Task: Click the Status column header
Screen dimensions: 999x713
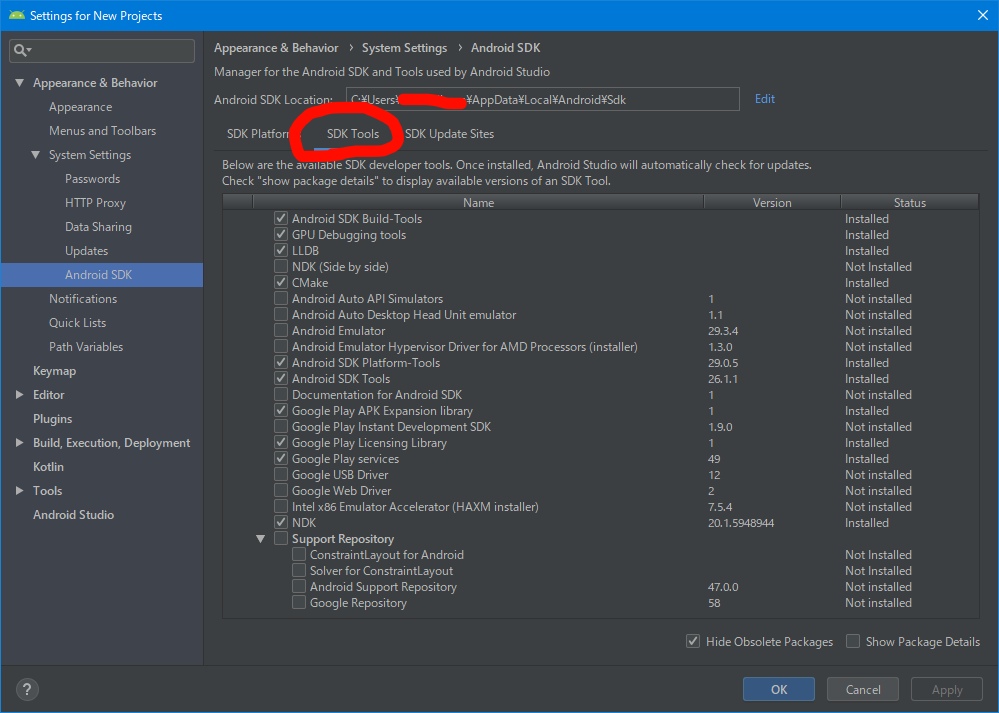Action: (909, 203)
